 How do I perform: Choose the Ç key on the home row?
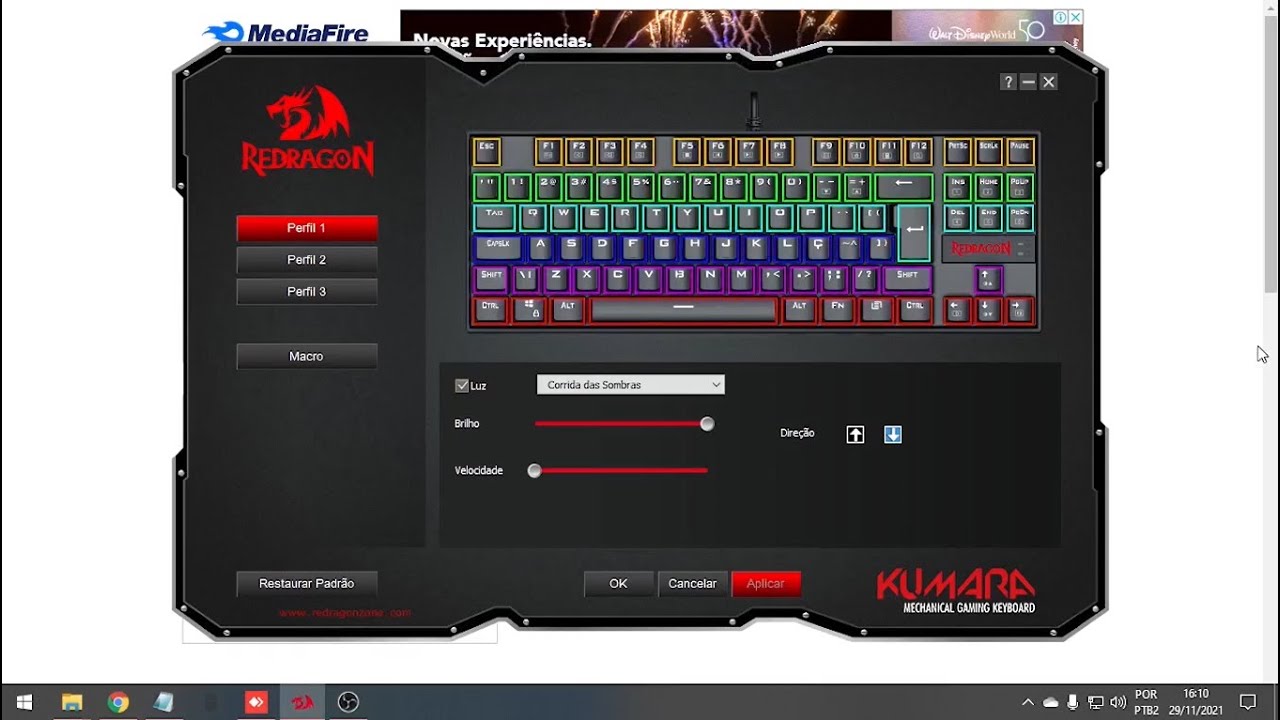pos(818,248)
